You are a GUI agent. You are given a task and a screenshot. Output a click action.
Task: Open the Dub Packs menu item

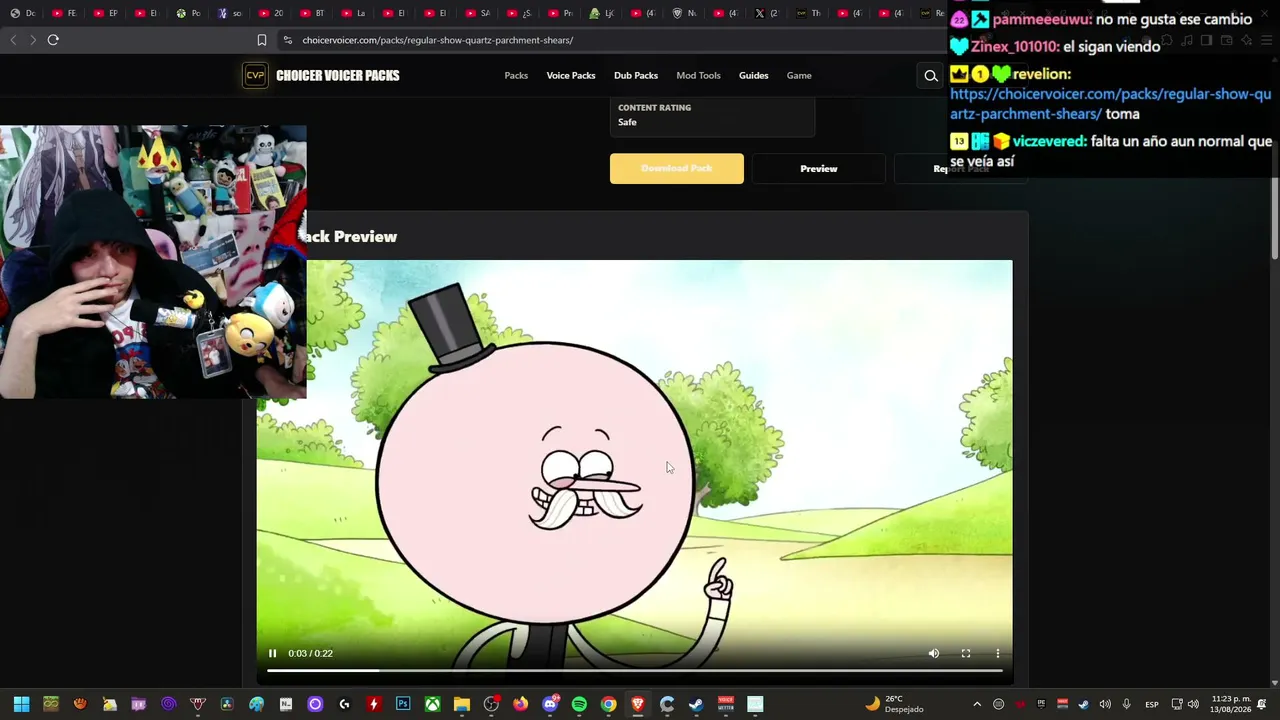tap(636, 76)
